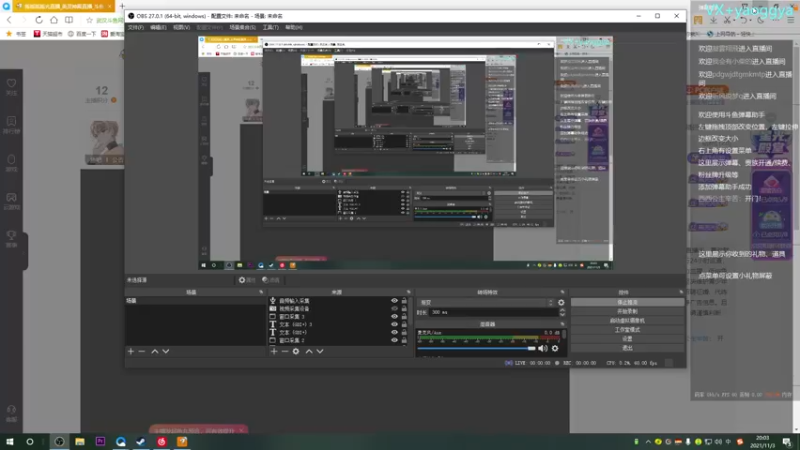Pop out the Controls dock panel
Screen dimensions: 800x450
click(x=681, y=292)
